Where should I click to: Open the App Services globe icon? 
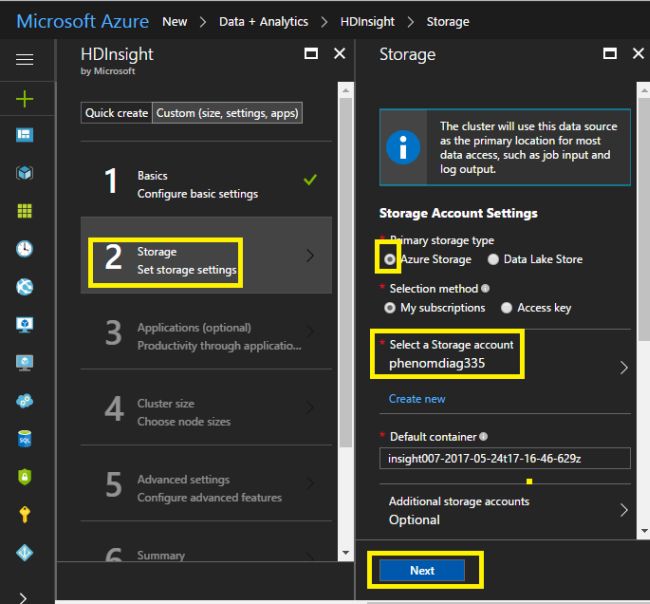24,287
